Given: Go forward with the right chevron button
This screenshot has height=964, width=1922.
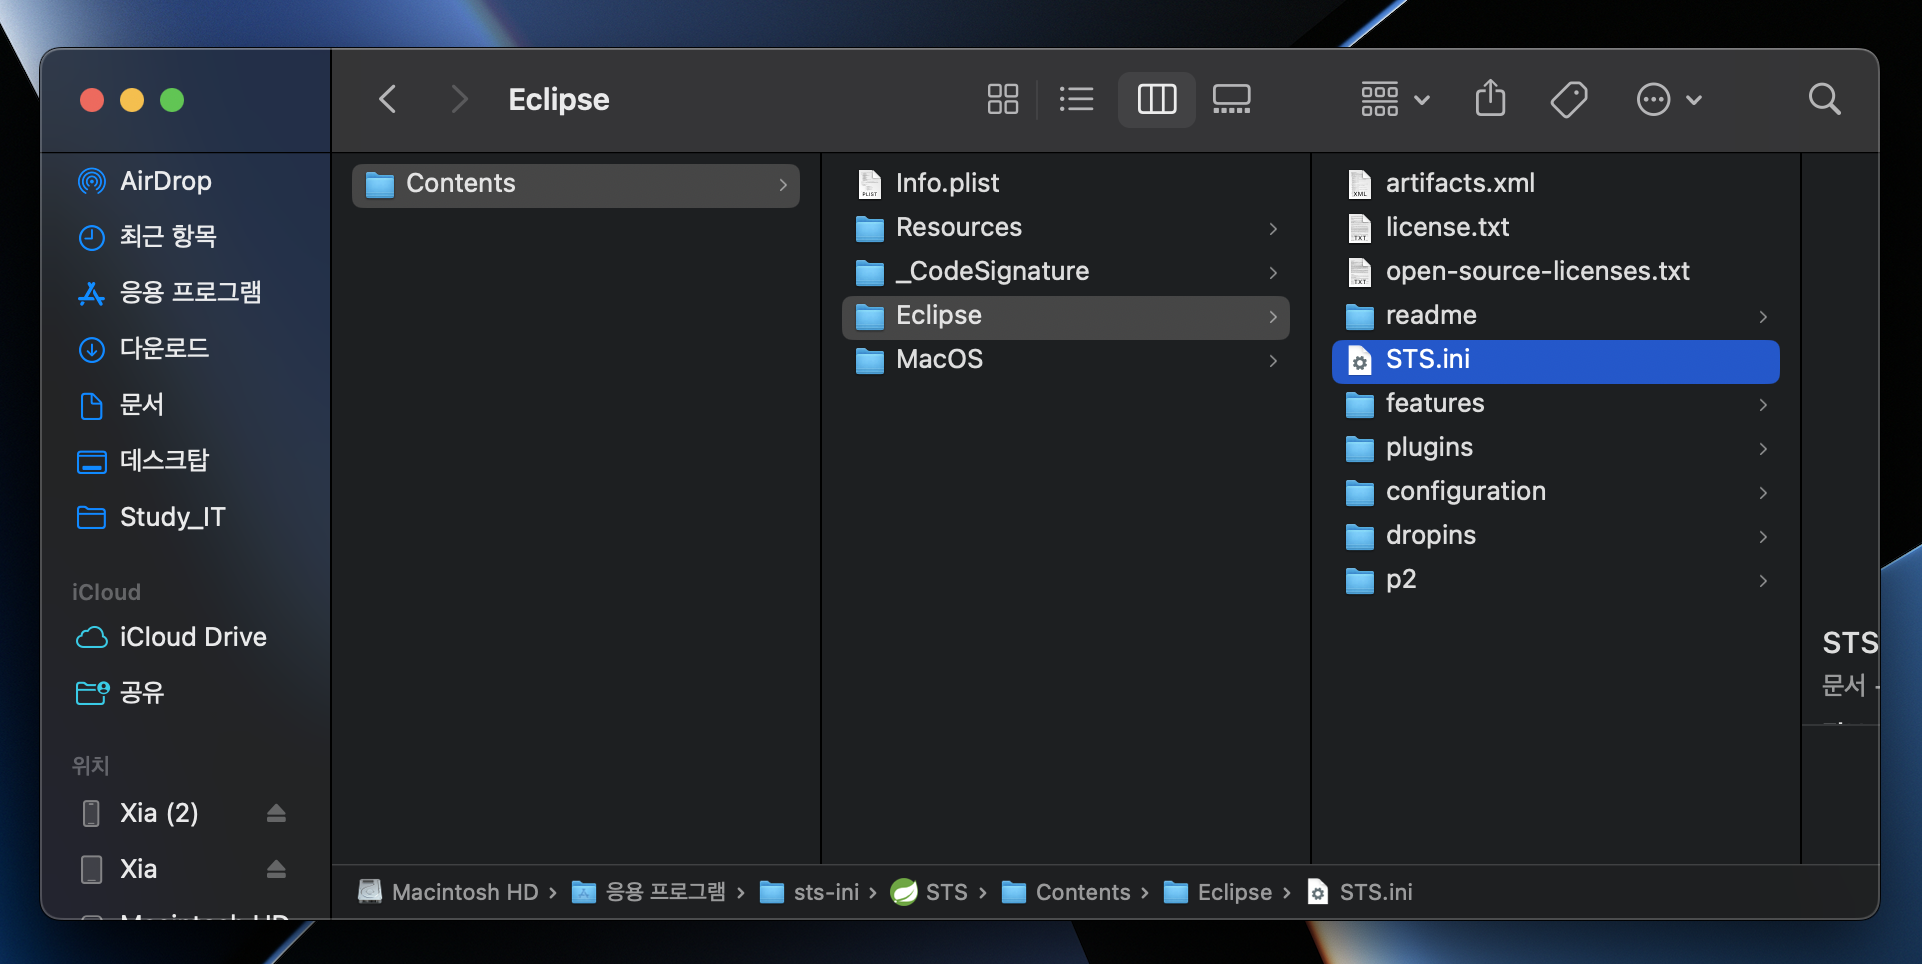Looking at the screenshot, I should 458,99.
